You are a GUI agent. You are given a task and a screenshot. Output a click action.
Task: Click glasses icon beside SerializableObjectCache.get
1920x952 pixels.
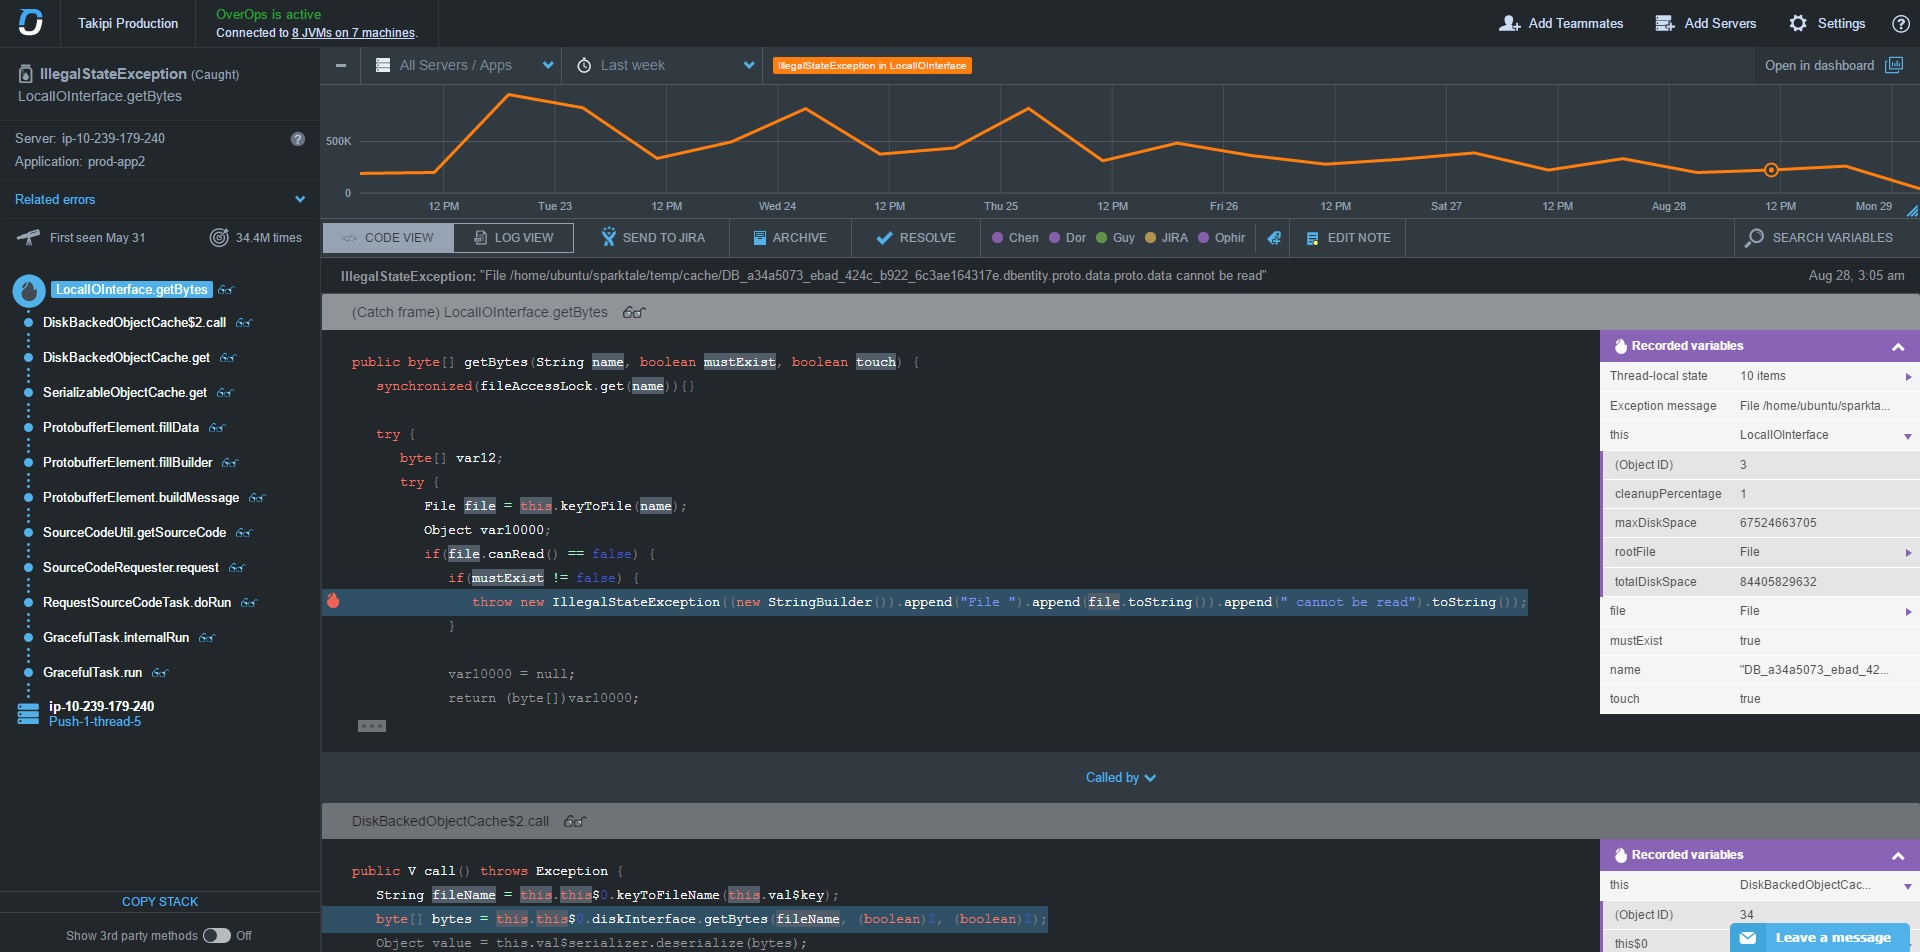tap(225, 393)
